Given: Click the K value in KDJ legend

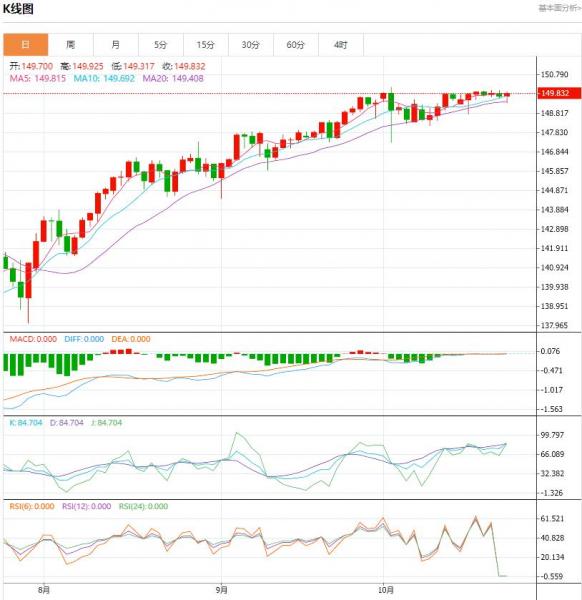Looking at the screenshot, I should 26,423.
